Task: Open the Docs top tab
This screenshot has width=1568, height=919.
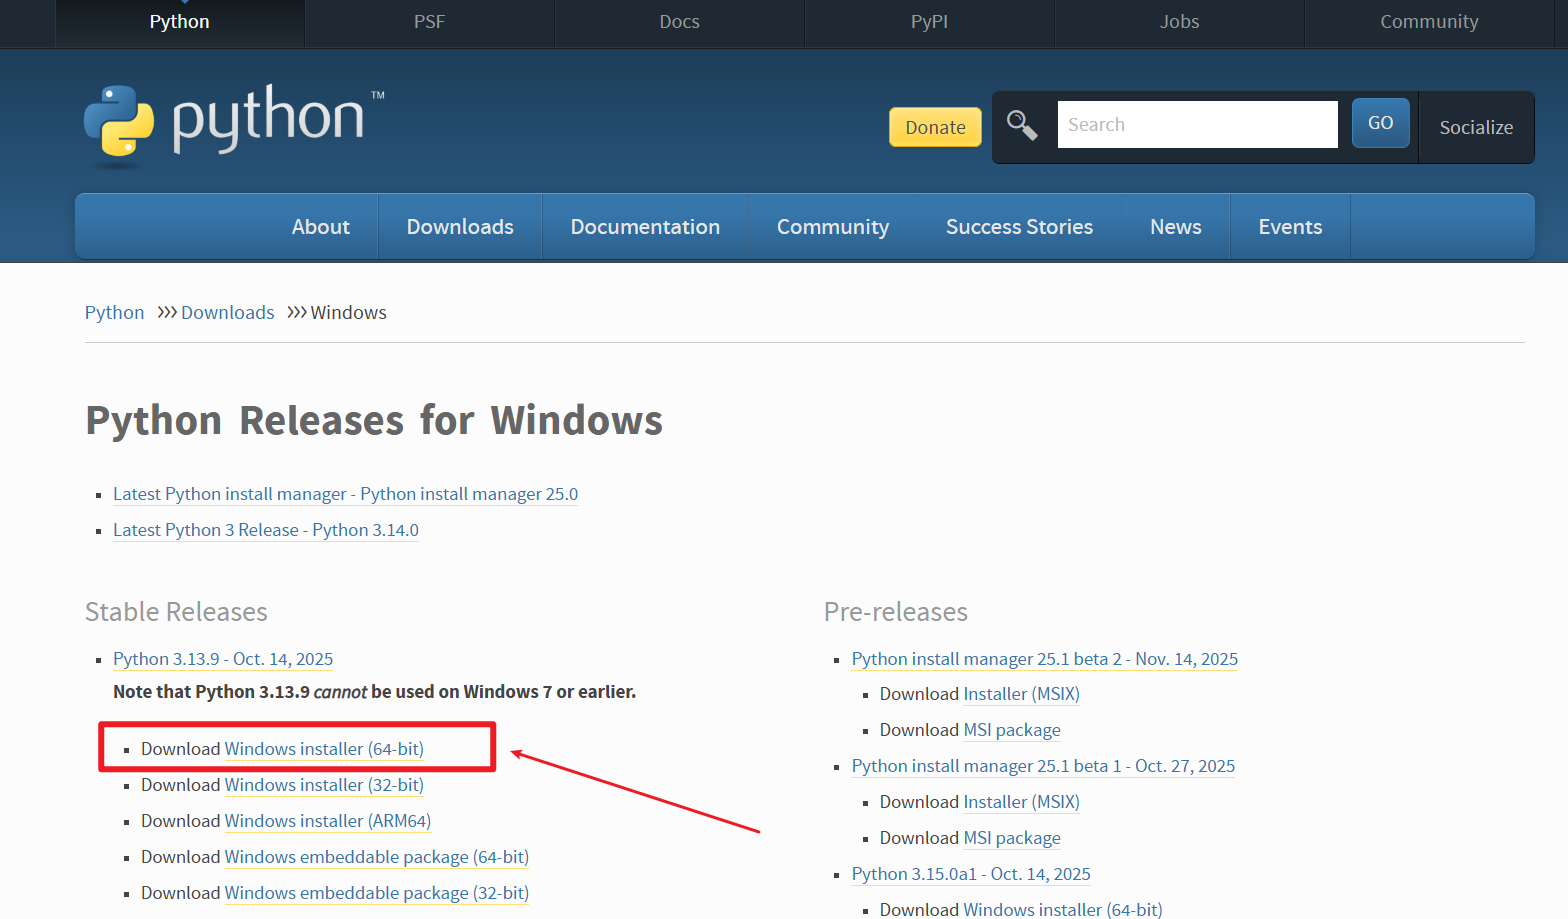Action: click(679, 22)
